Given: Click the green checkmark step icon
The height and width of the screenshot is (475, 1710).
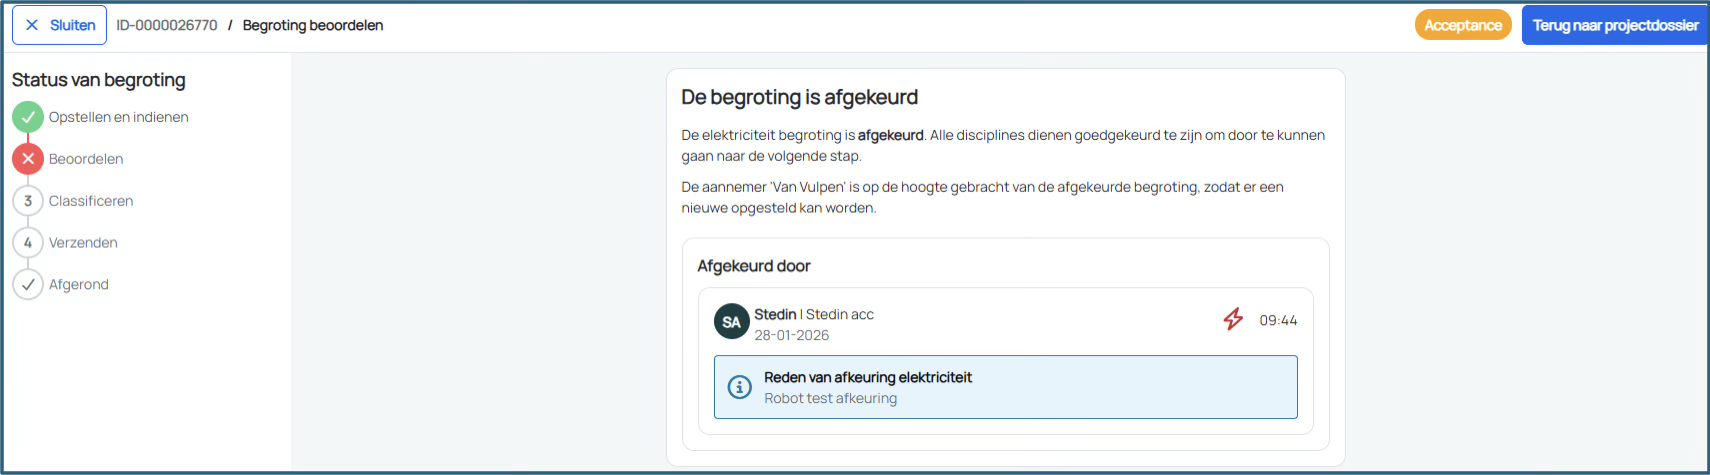Looking at the screenshot, I should pyautogui.click(x=28, y=117).
